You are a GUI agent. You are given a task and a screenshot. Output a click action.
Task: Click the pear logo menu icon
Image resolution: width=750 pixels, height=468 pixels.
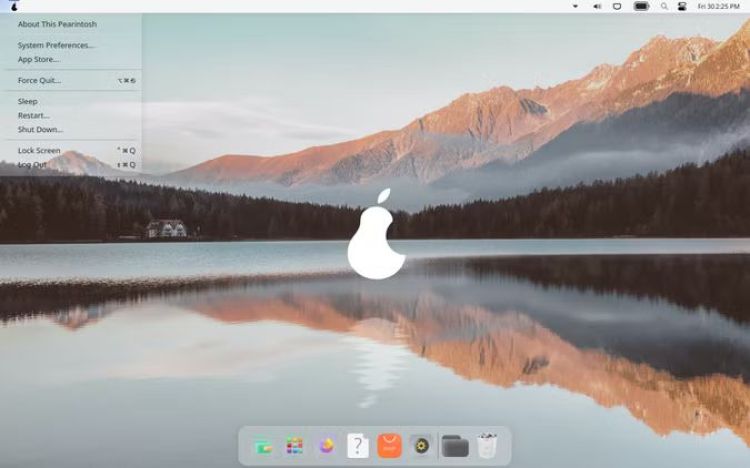pyautogui.click(x=13, y=6)
